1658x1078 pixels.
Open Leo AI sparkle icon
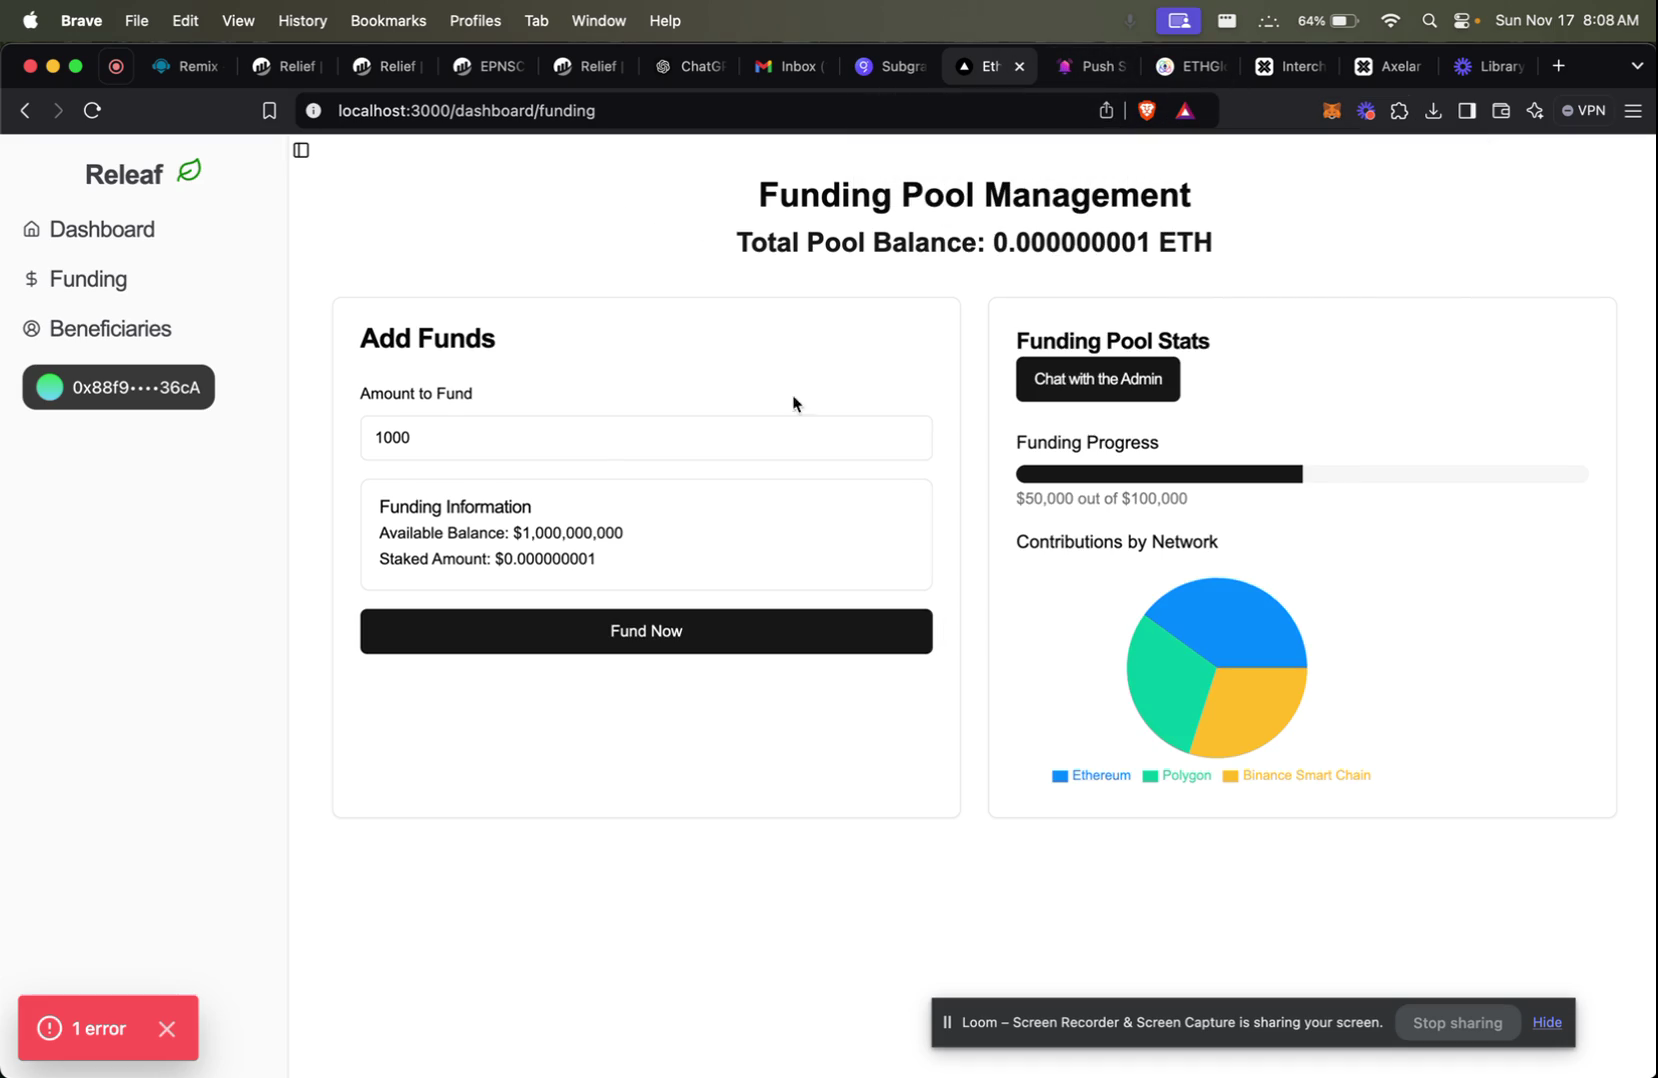[x=1535, y=111]
